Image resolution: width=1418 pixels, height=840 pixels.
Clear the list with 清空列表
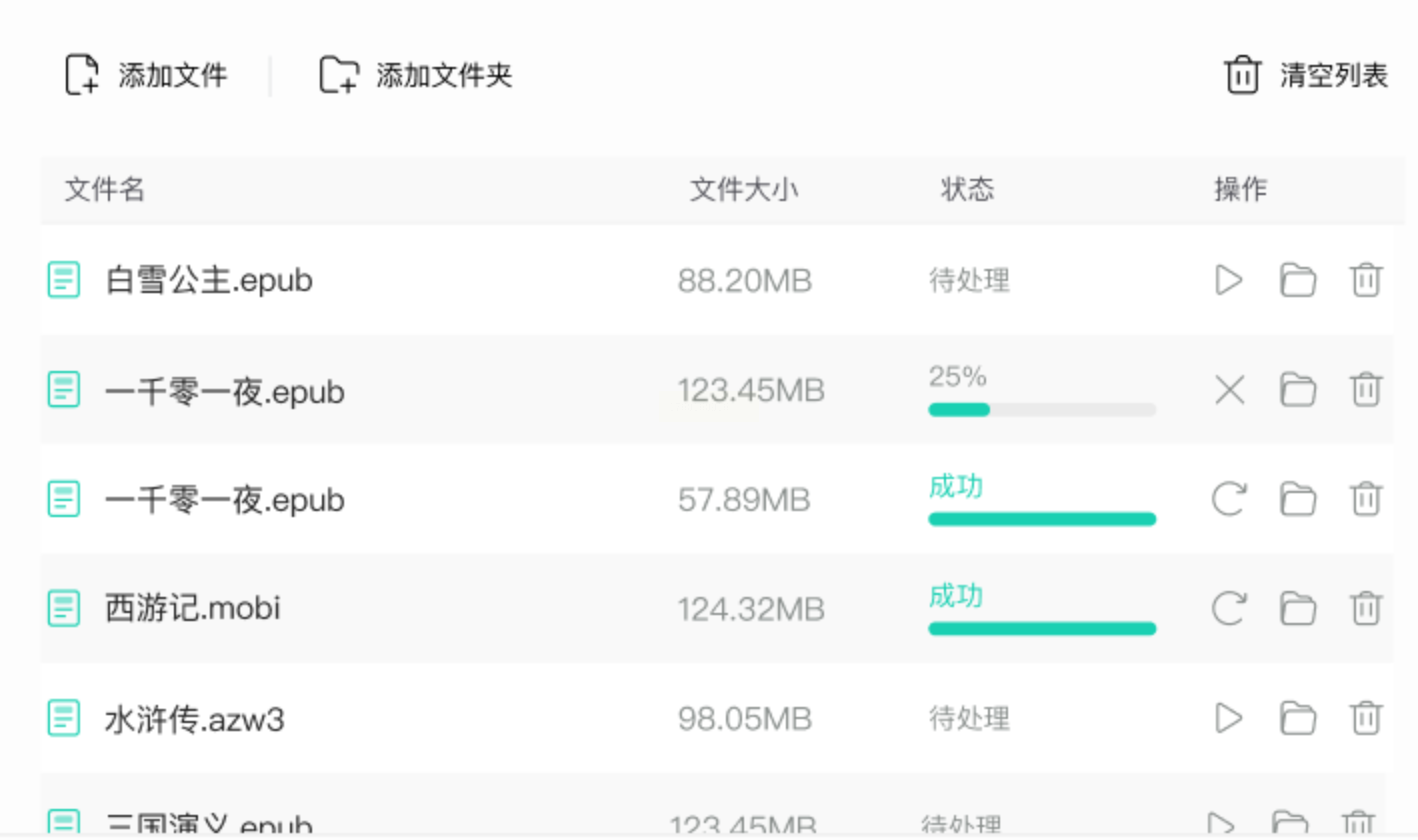[1306, 76]
